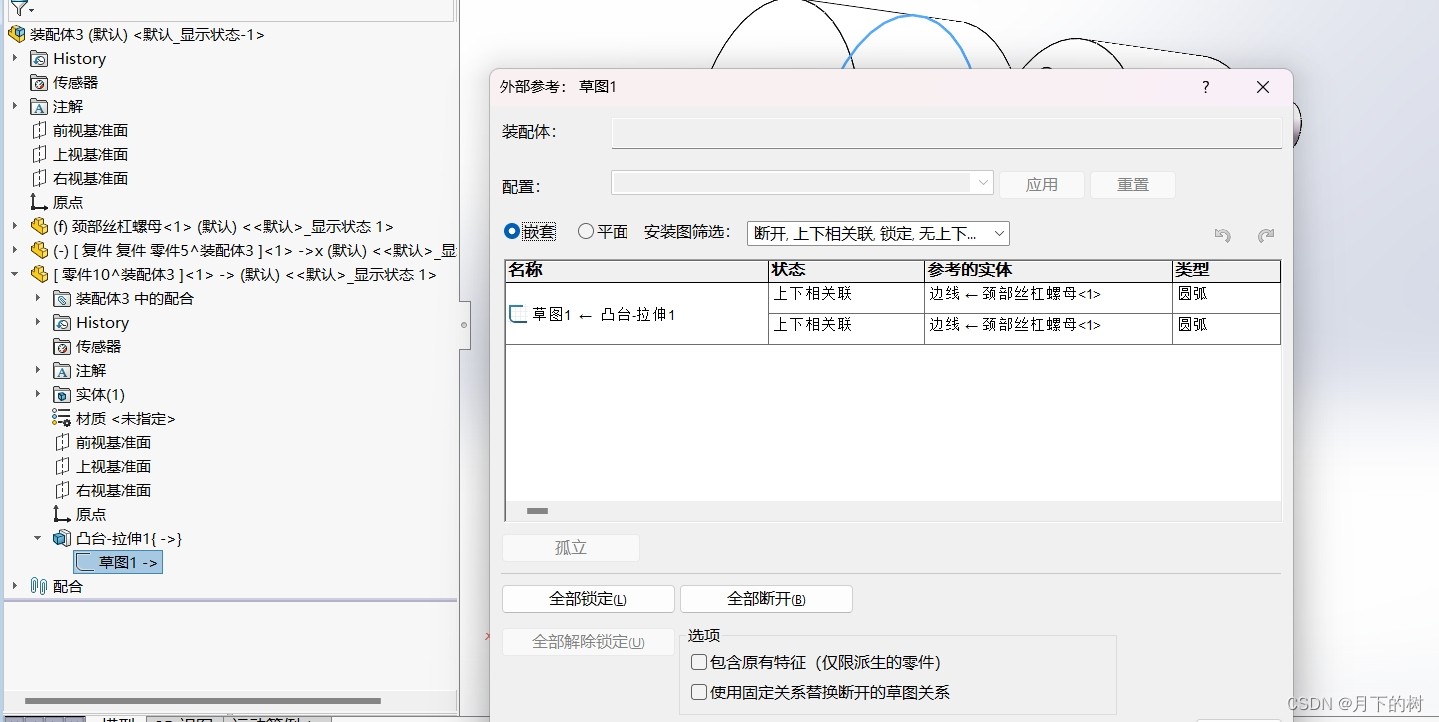Select the top-level 右视基准面 plane icon
The height and width of the screenshot is (722, 1439).
pos(39,178)
